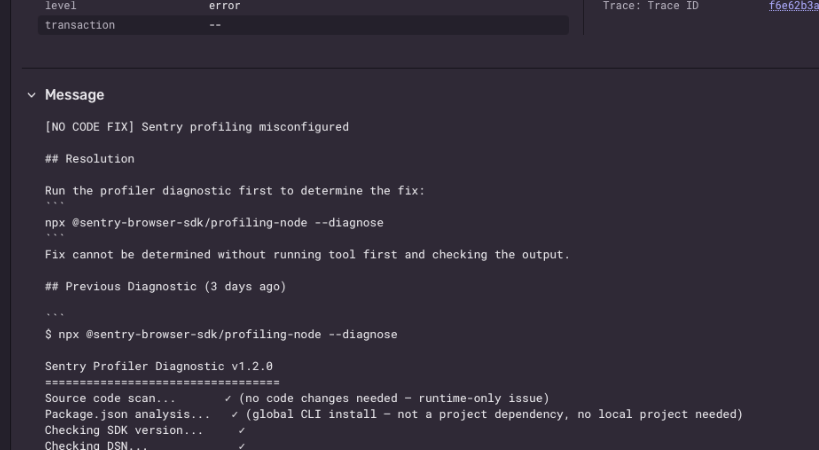Select the '$ npx' shell prompt command line
The width and height of the screenshot is (819, 450).
coord(221,334)
